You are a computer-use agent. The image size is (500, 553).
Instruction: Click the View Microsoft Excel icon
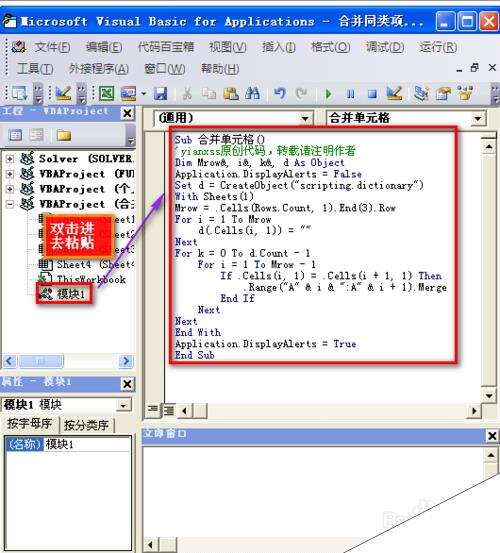106,93
